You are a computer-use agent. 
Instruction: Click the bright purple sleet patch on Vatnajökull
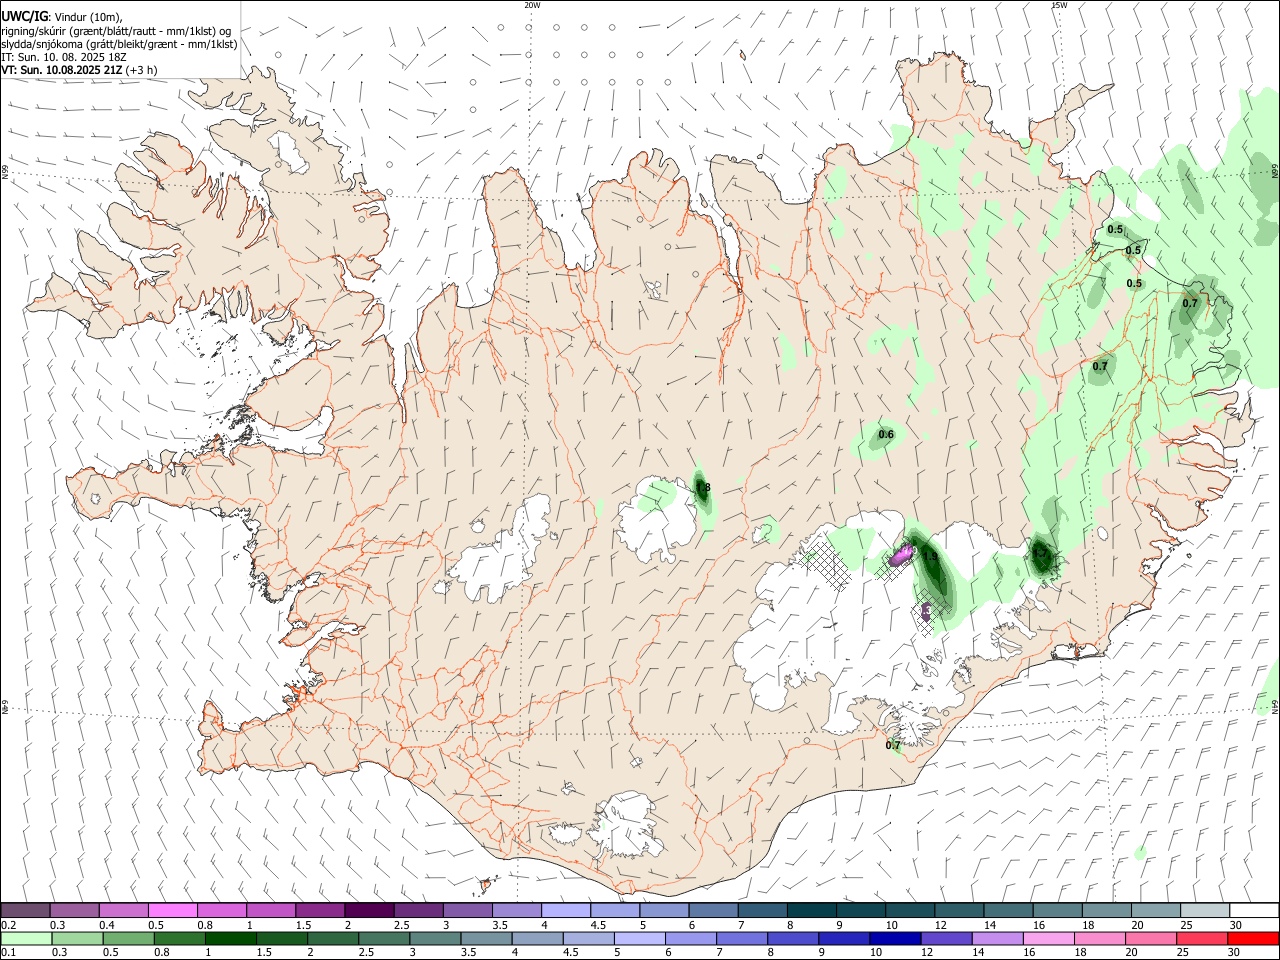[903, 553]
